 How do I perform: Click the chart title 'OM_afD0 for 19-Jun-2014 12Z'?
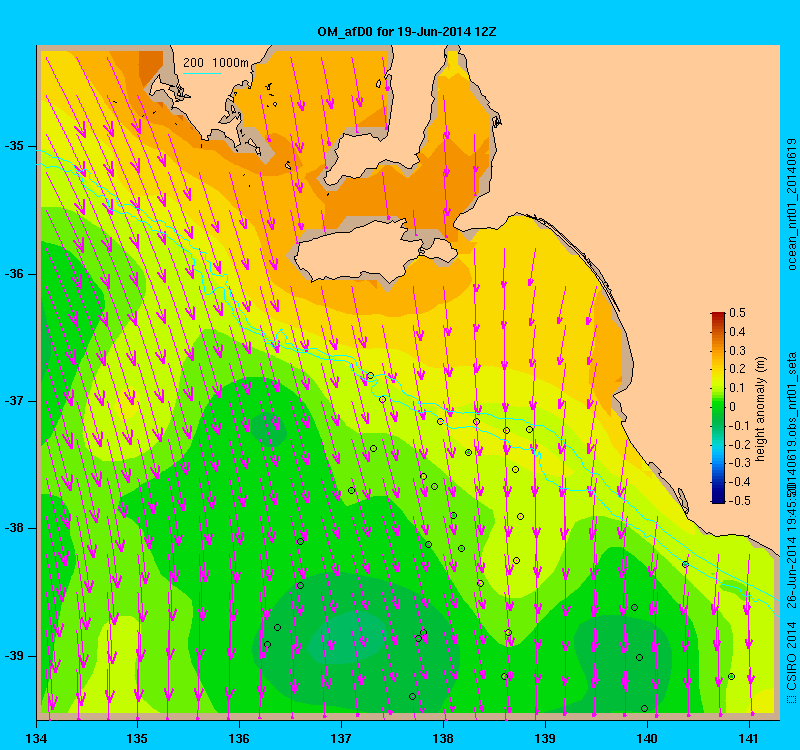coord(407,32)
